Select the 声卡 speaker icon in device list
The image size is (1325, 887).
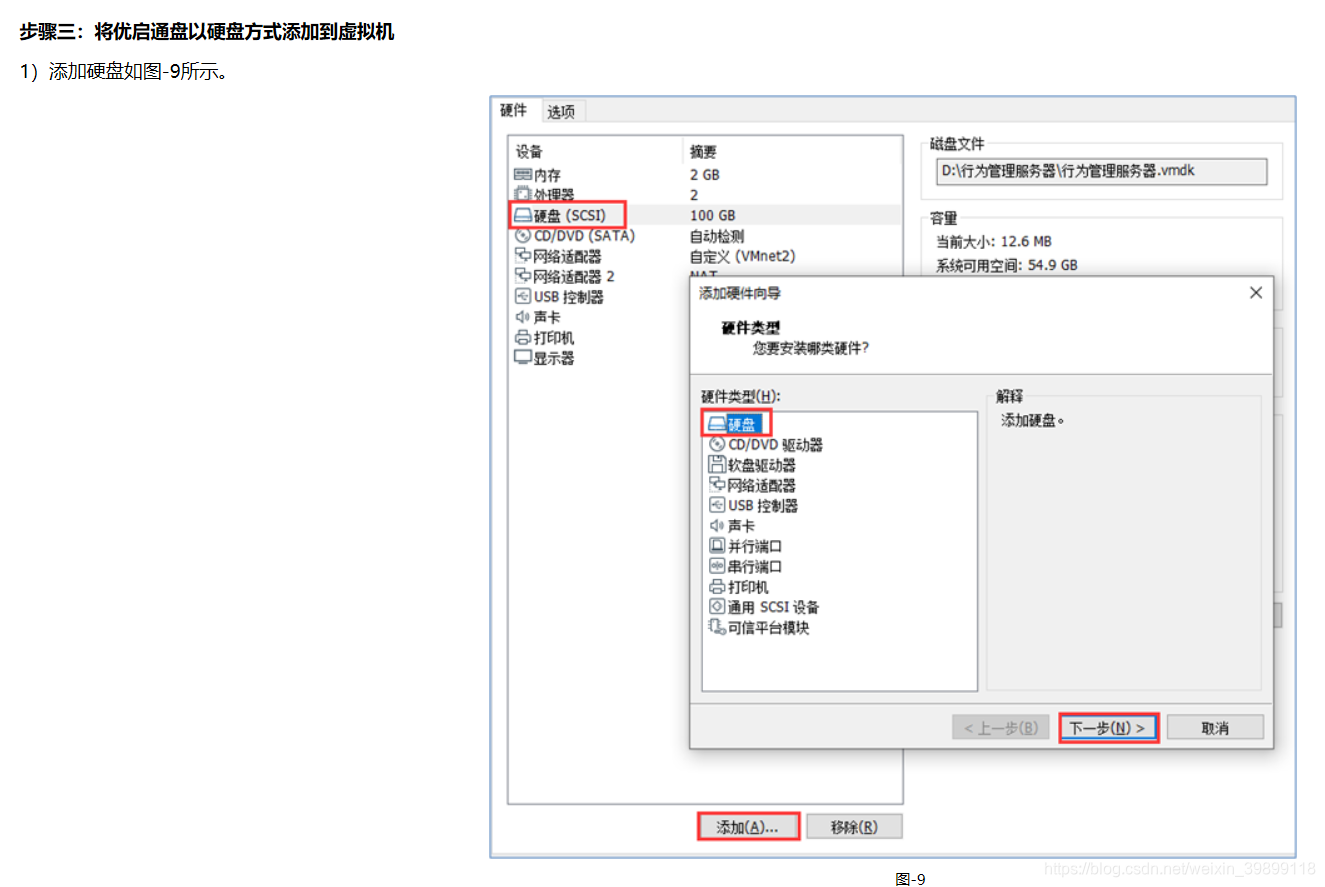(523, 317)
